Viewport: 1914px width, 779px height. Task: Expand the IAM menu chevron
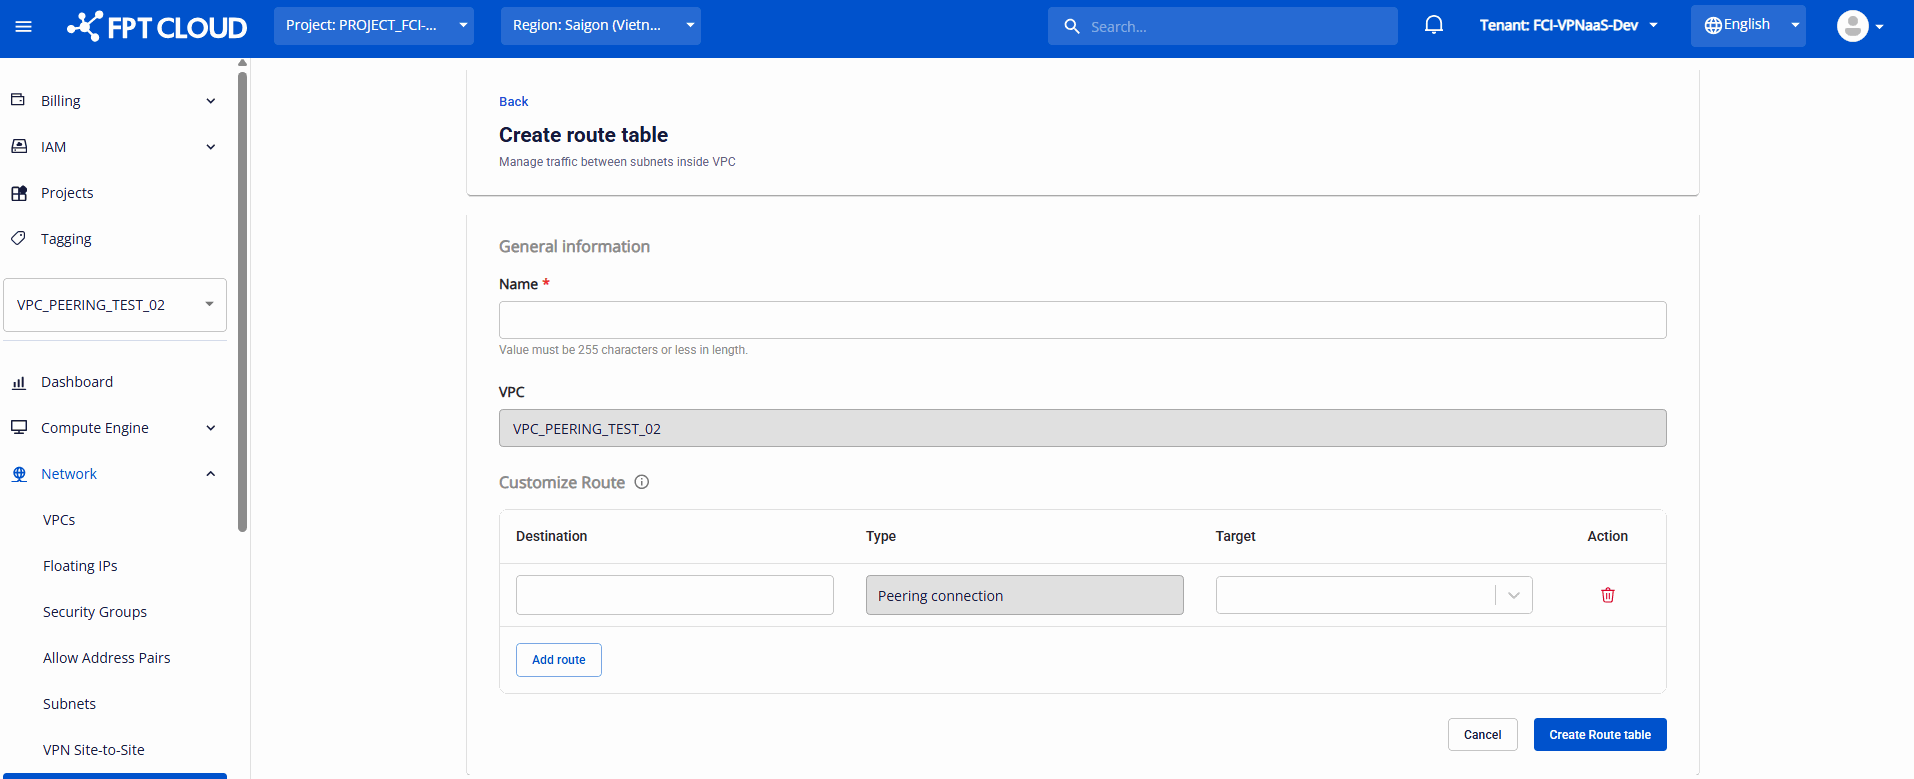211,147
